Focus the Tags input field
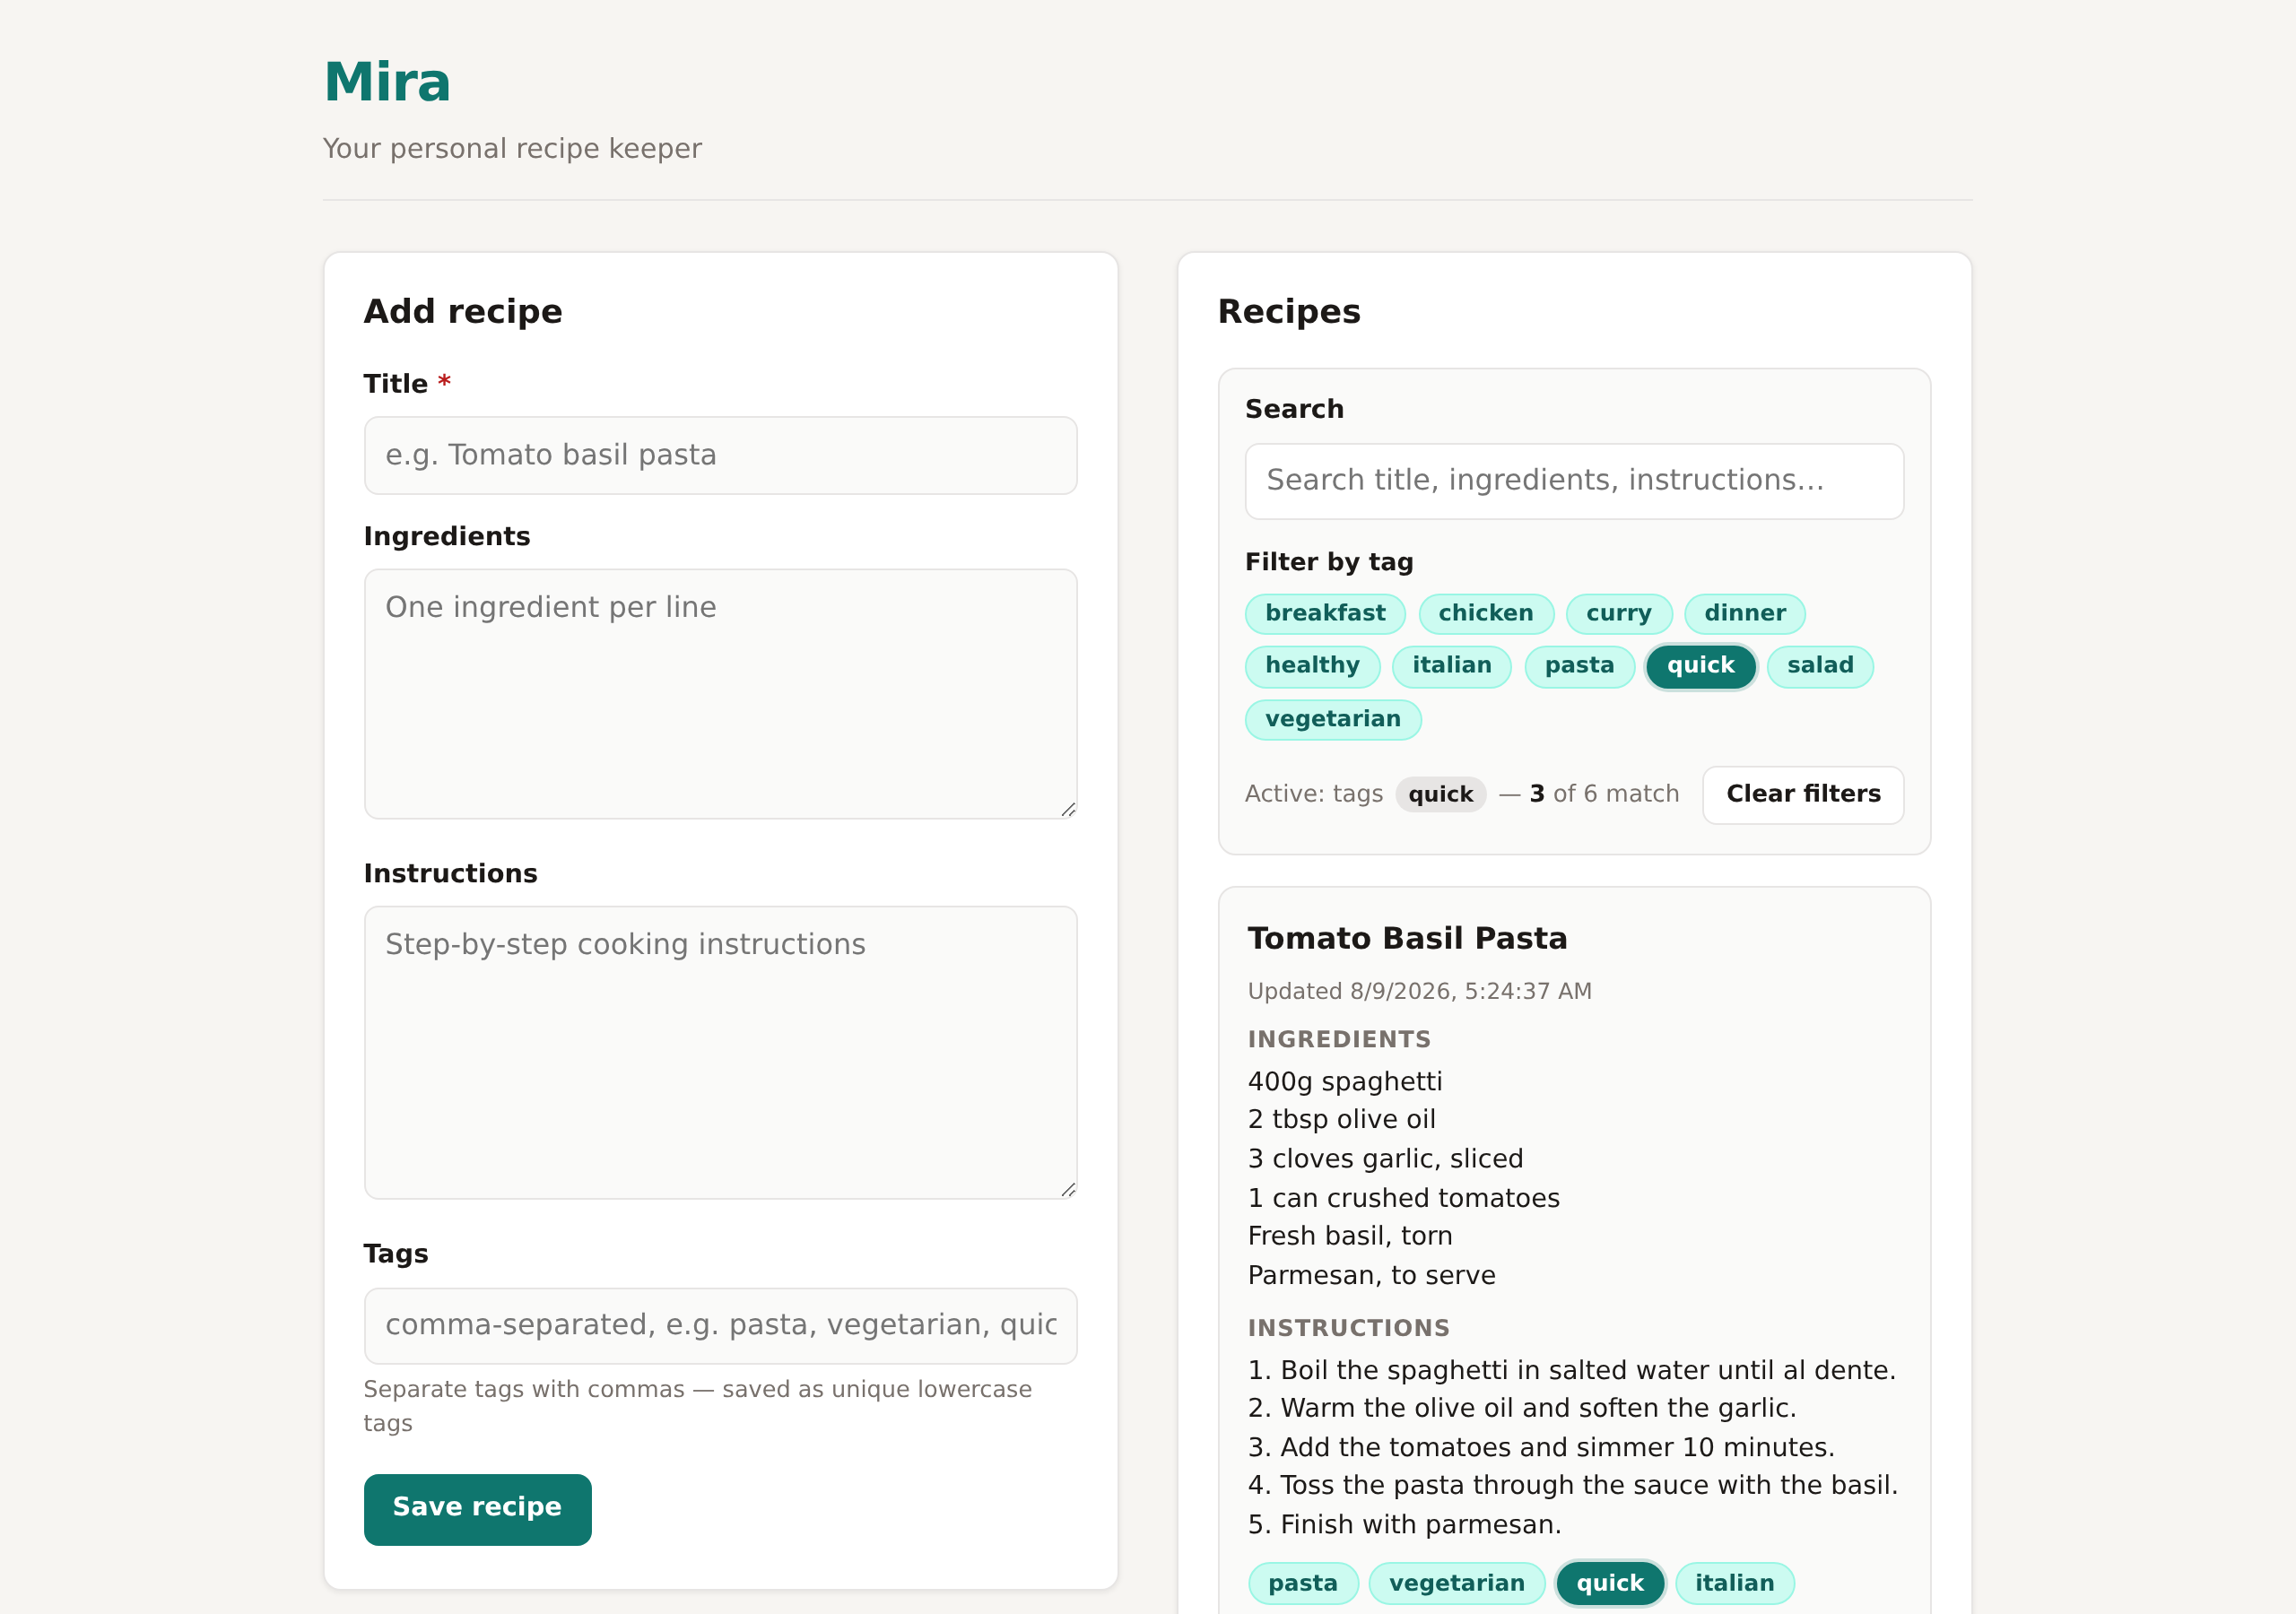 tap(720, 1325)
